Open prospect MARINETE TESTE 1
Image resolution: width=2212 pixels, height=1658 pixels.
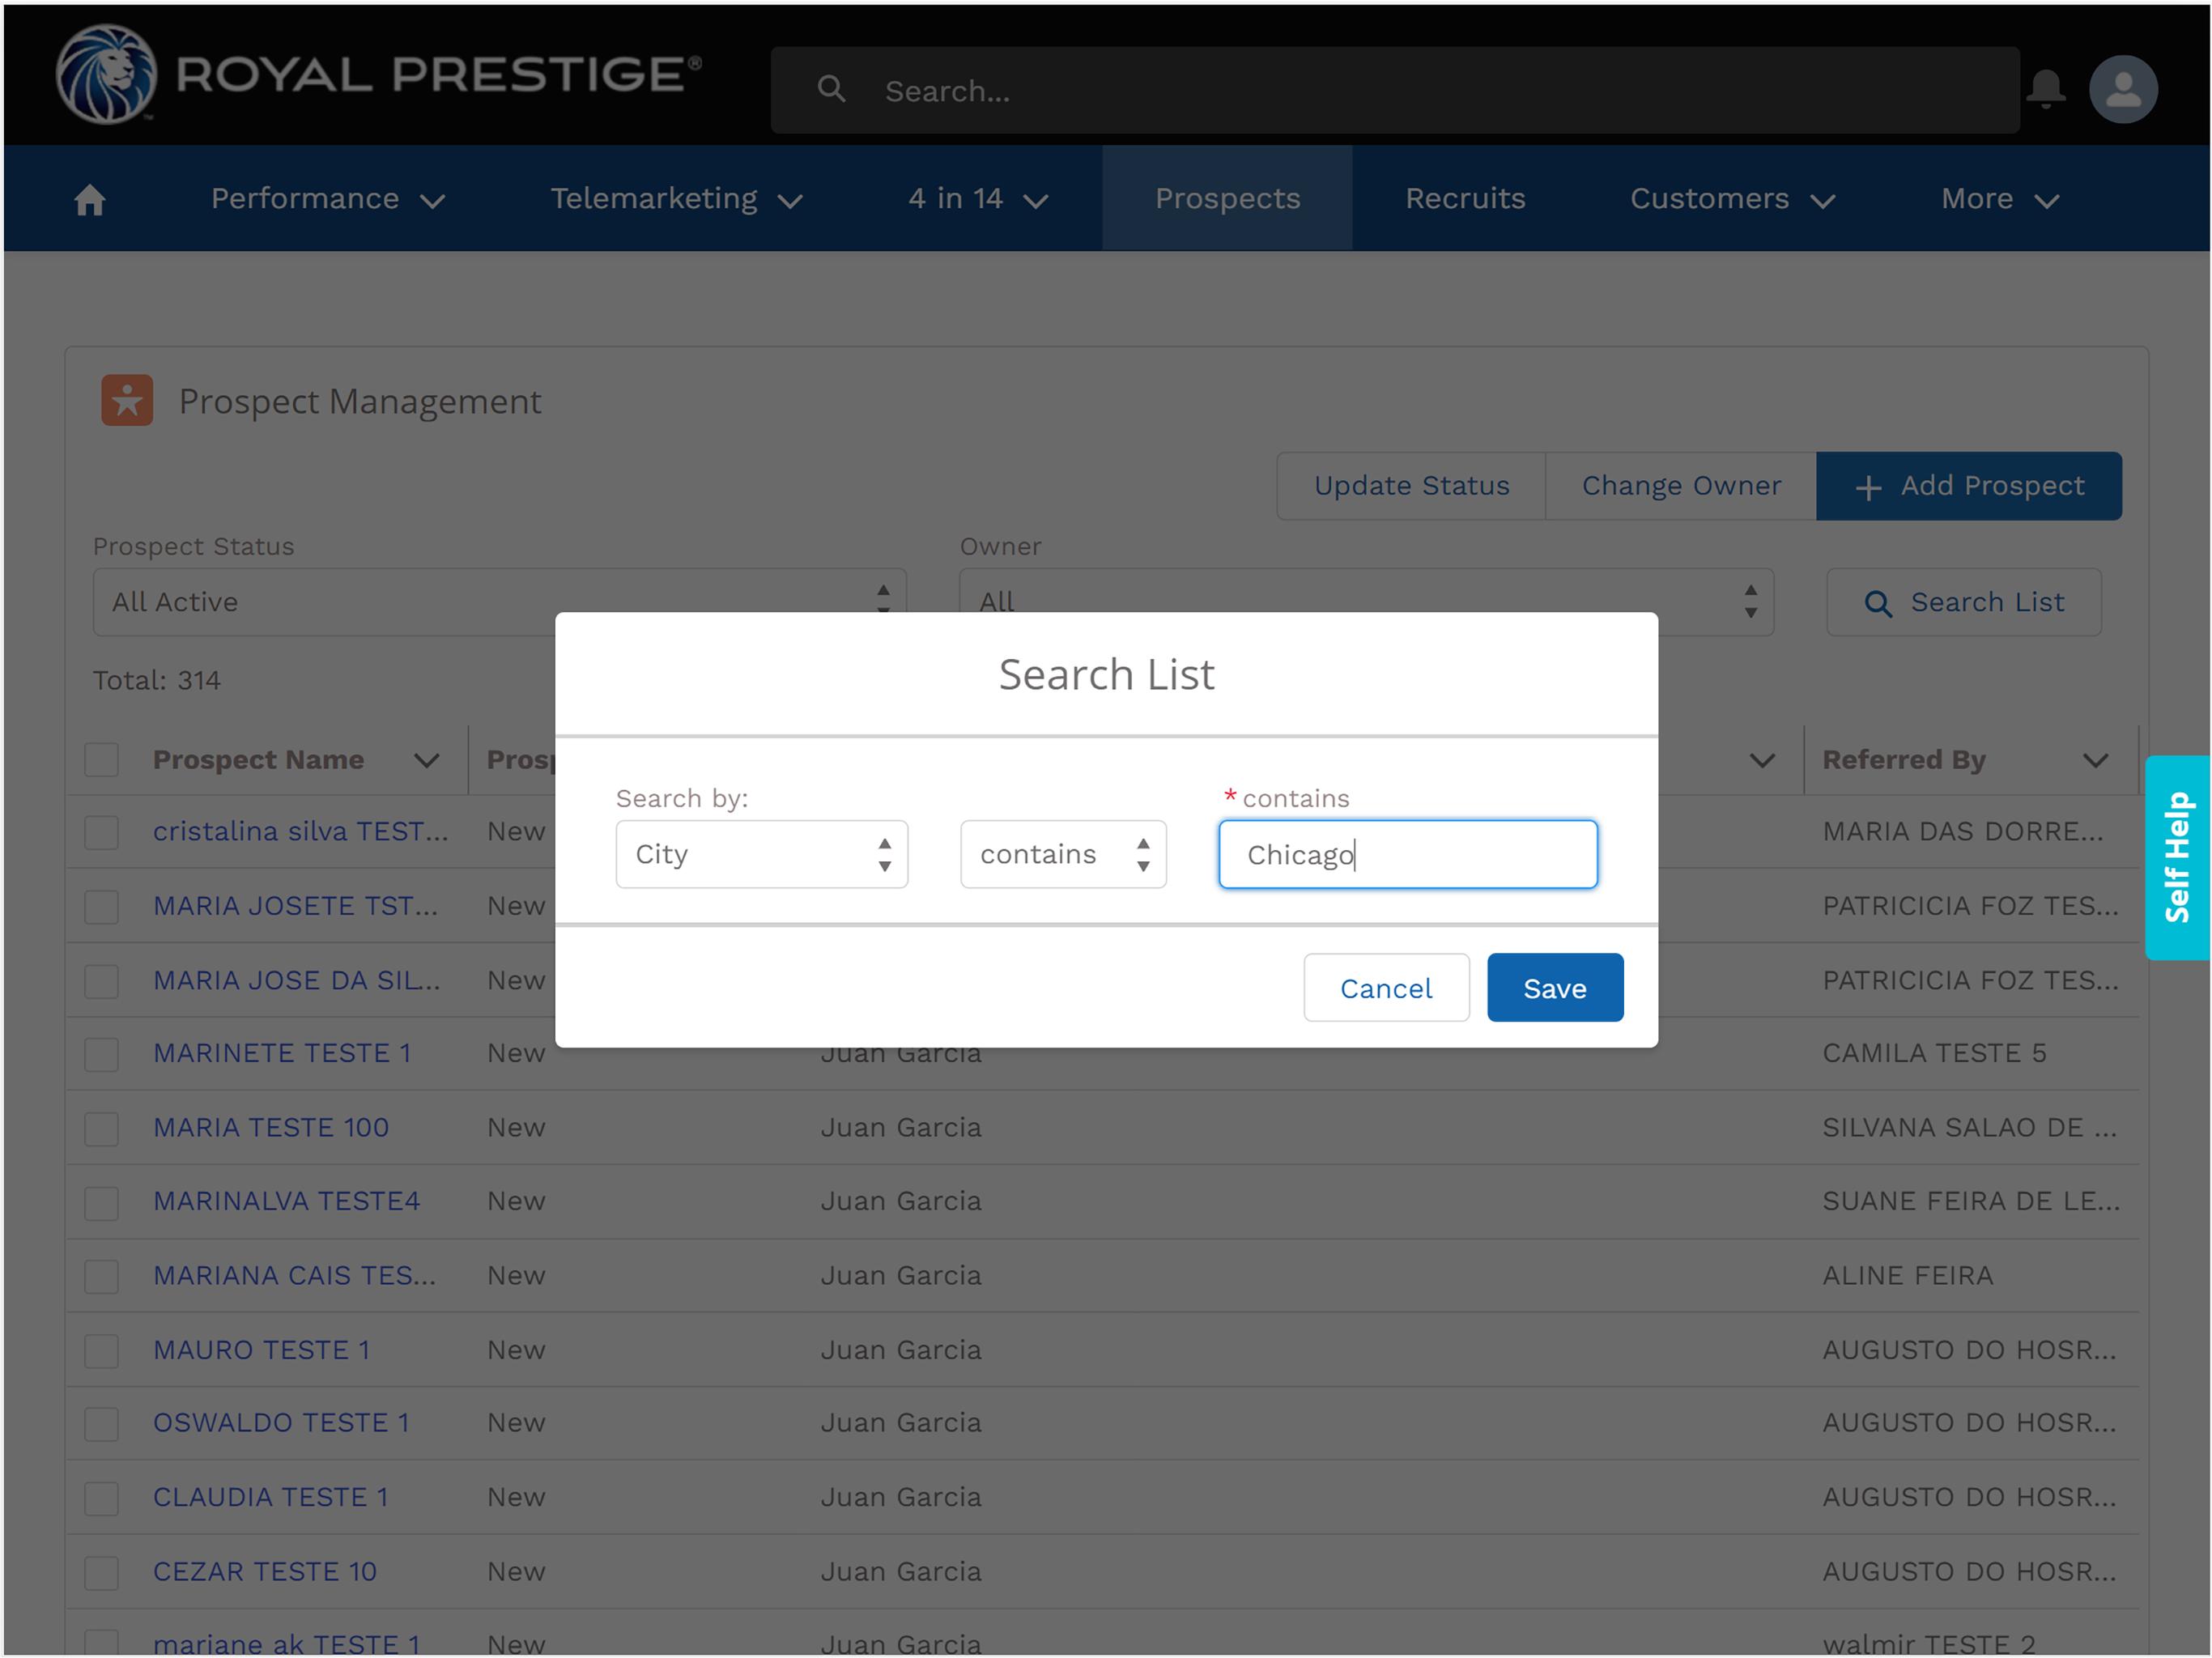pyautogui.click(x=282, y=1053)
